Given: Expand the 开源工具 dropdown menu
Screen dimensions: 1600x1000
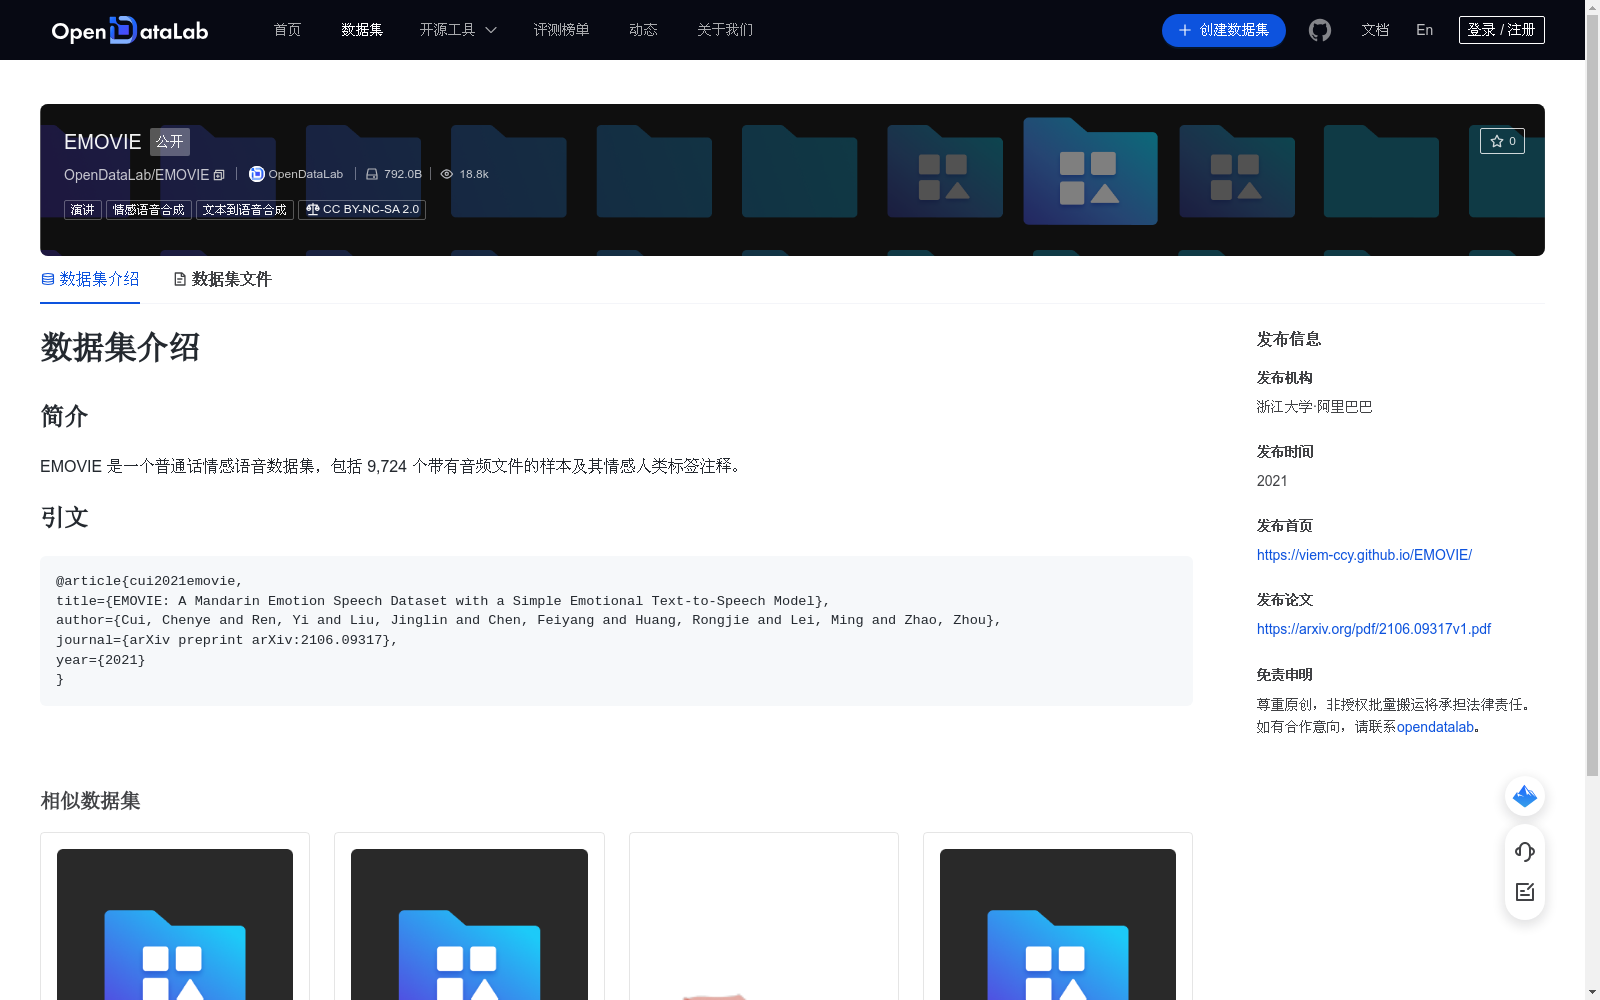Looking at the screenshot, I should click(x=458, y=30).
